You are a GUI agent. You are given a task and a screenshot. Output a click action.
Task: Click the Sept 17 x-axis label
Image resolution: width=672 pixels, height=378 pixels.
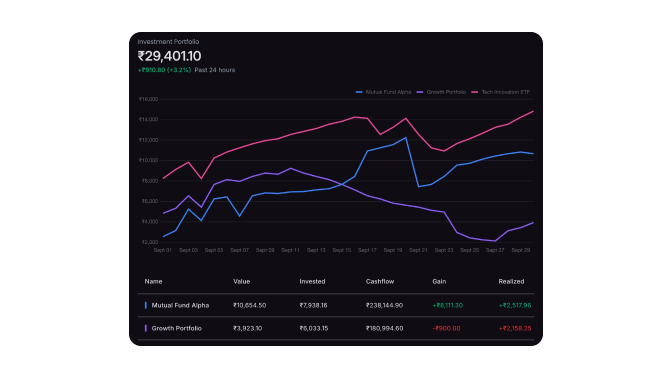tap(367, 250)
